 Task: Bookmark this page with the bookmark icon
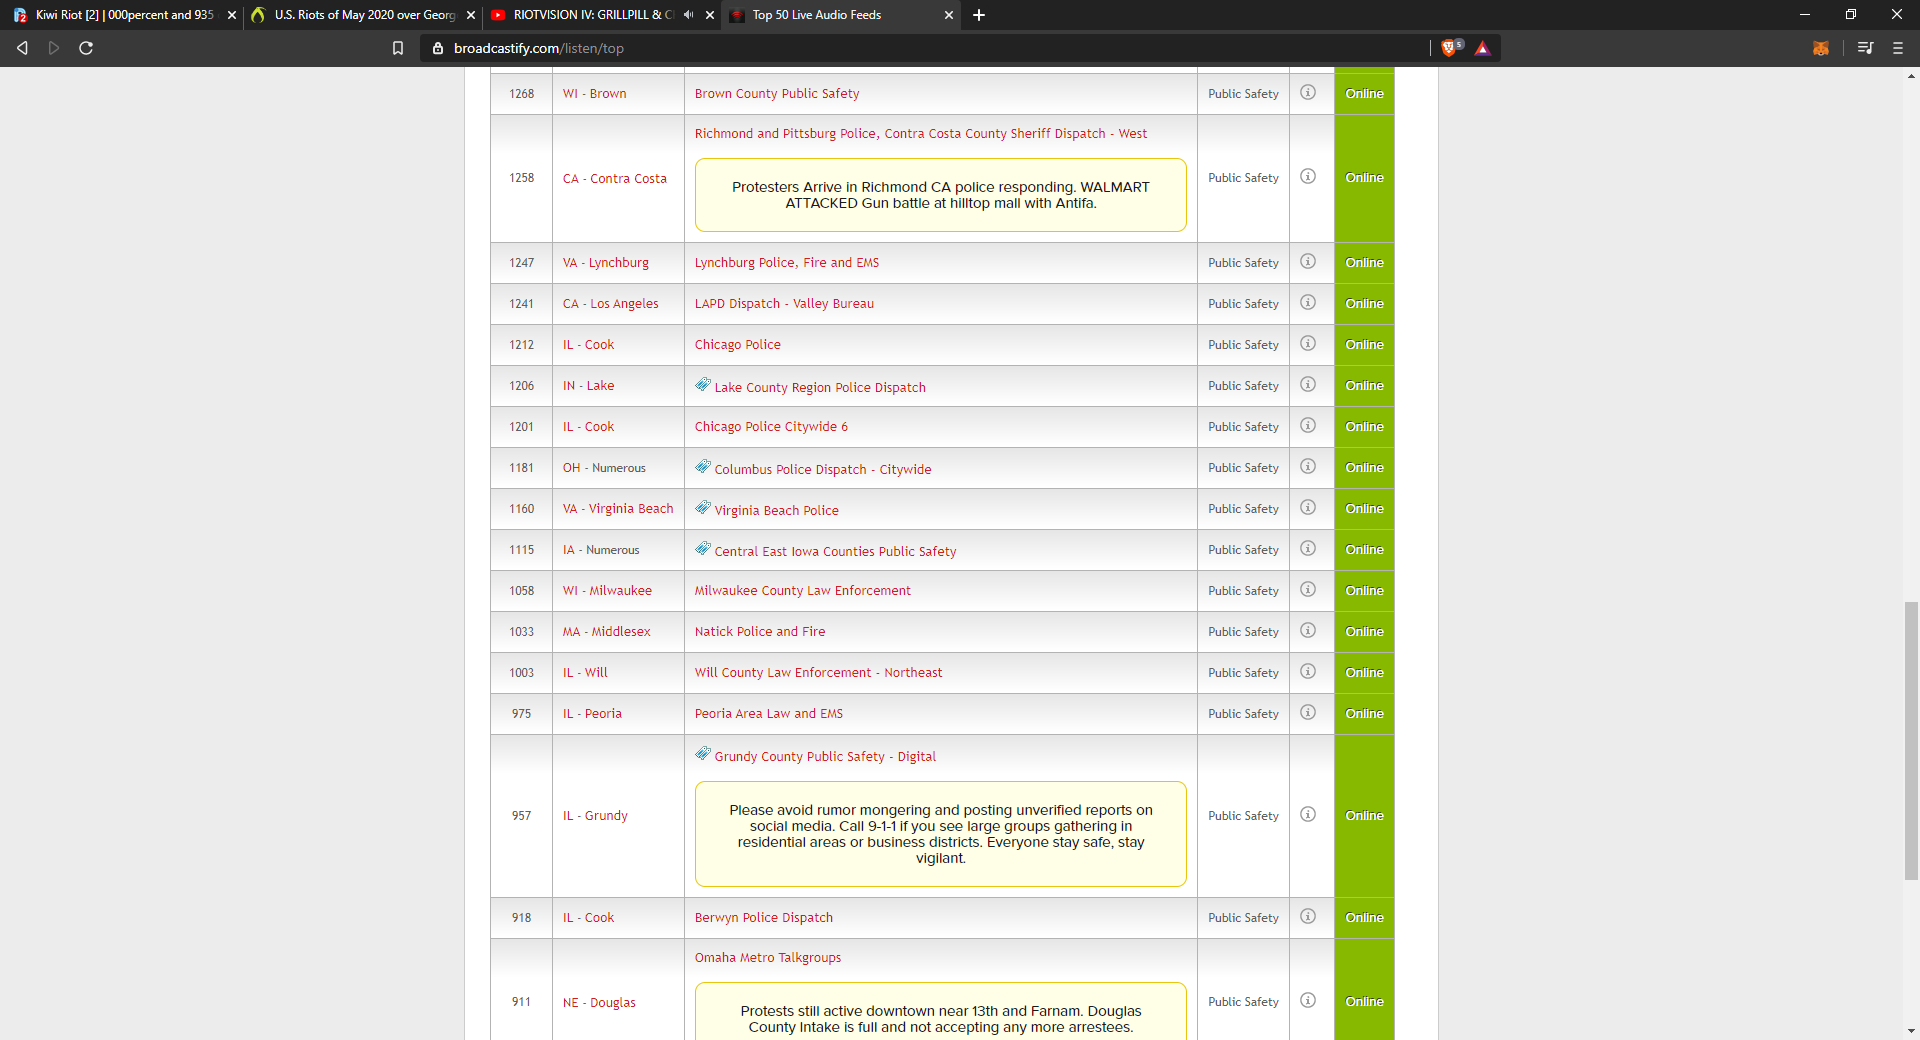(x=398, y=48)
